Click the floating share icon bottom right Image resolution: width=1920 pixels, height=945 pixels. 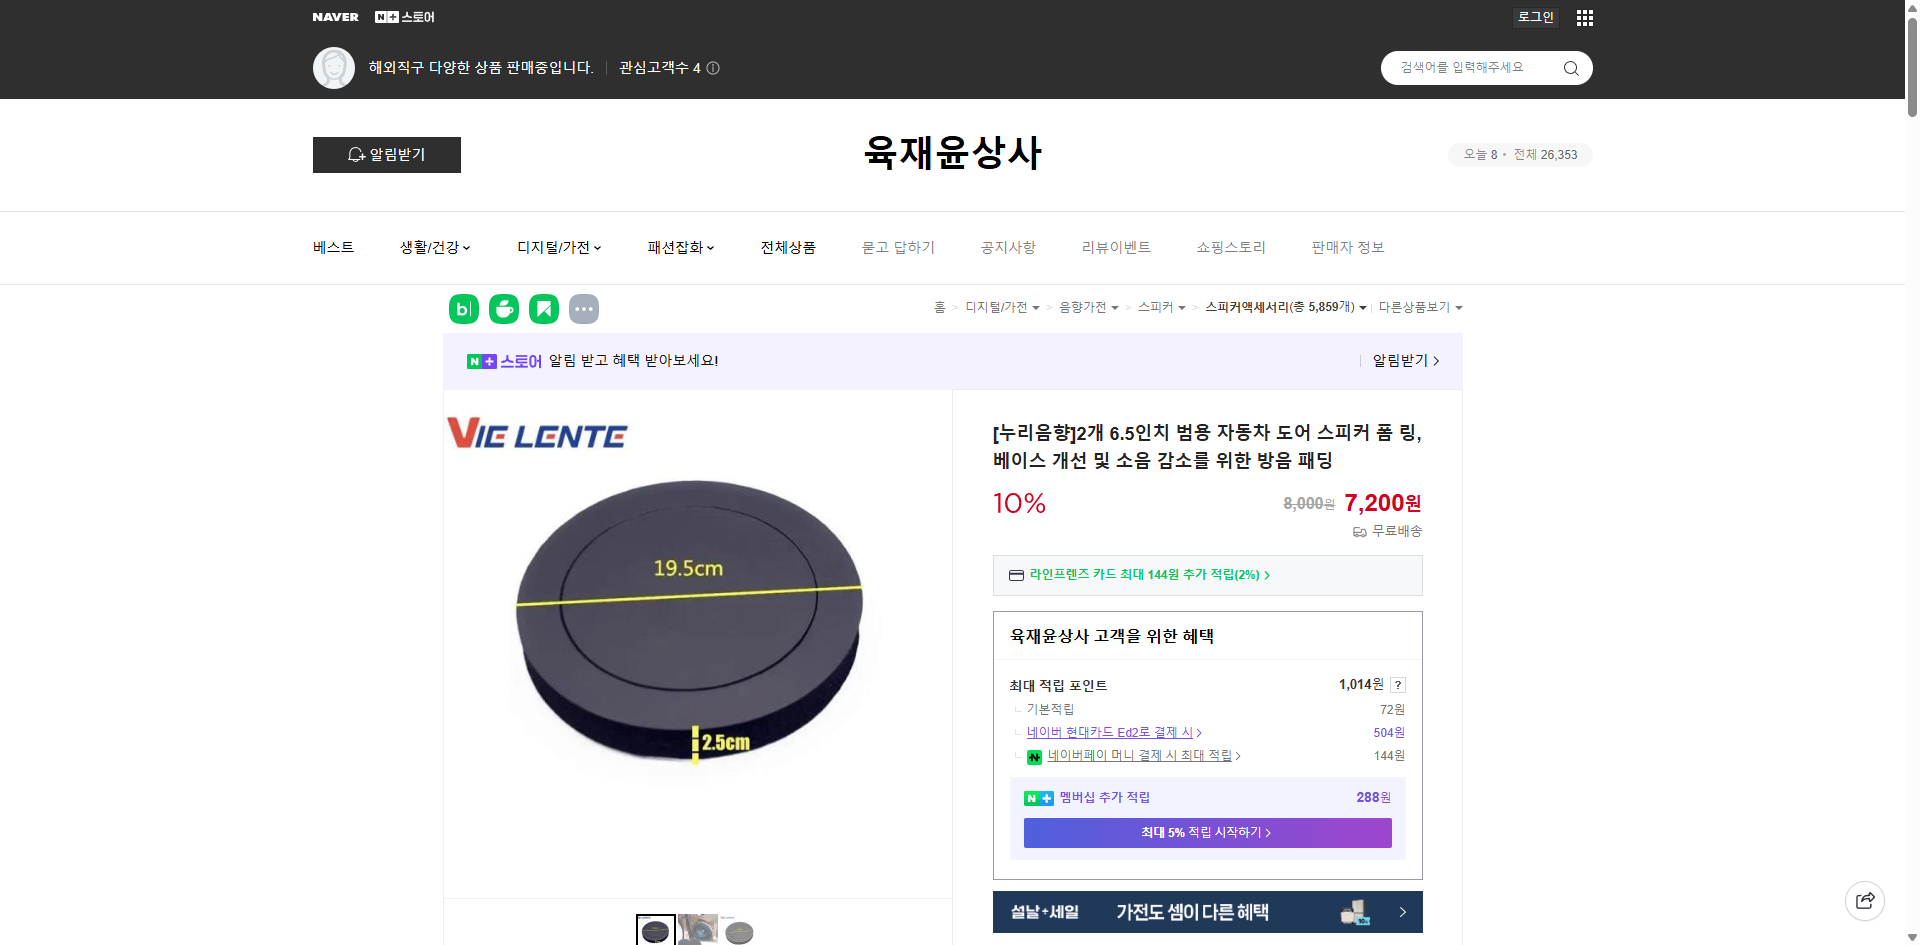click(1865, 900)
